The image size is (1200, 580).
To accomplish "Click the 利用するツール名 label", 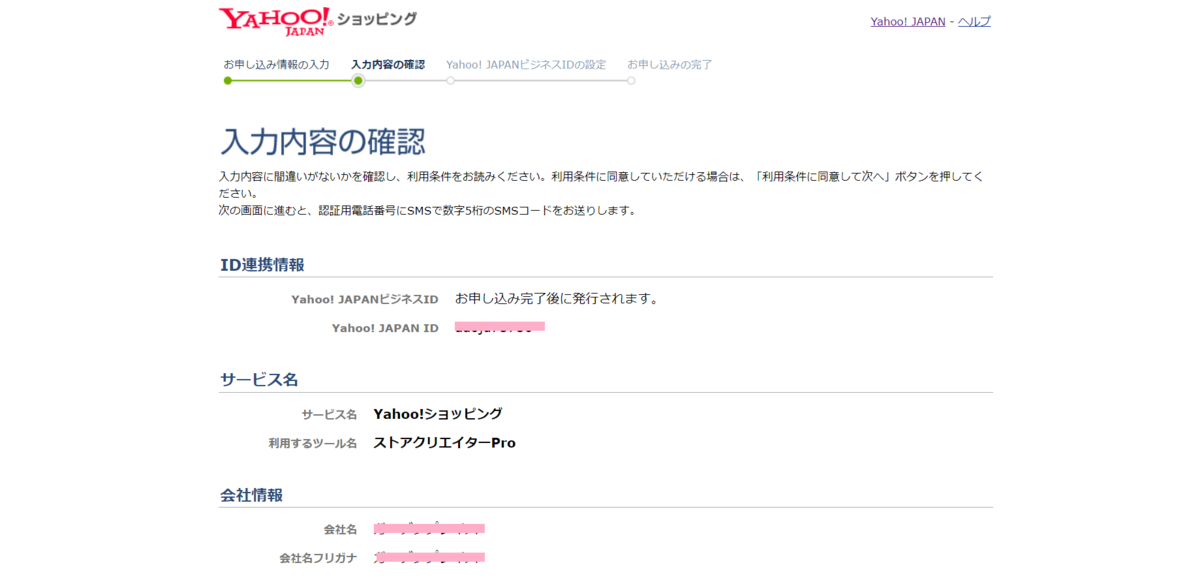I will pyautogui.click(x=312, y=443).
